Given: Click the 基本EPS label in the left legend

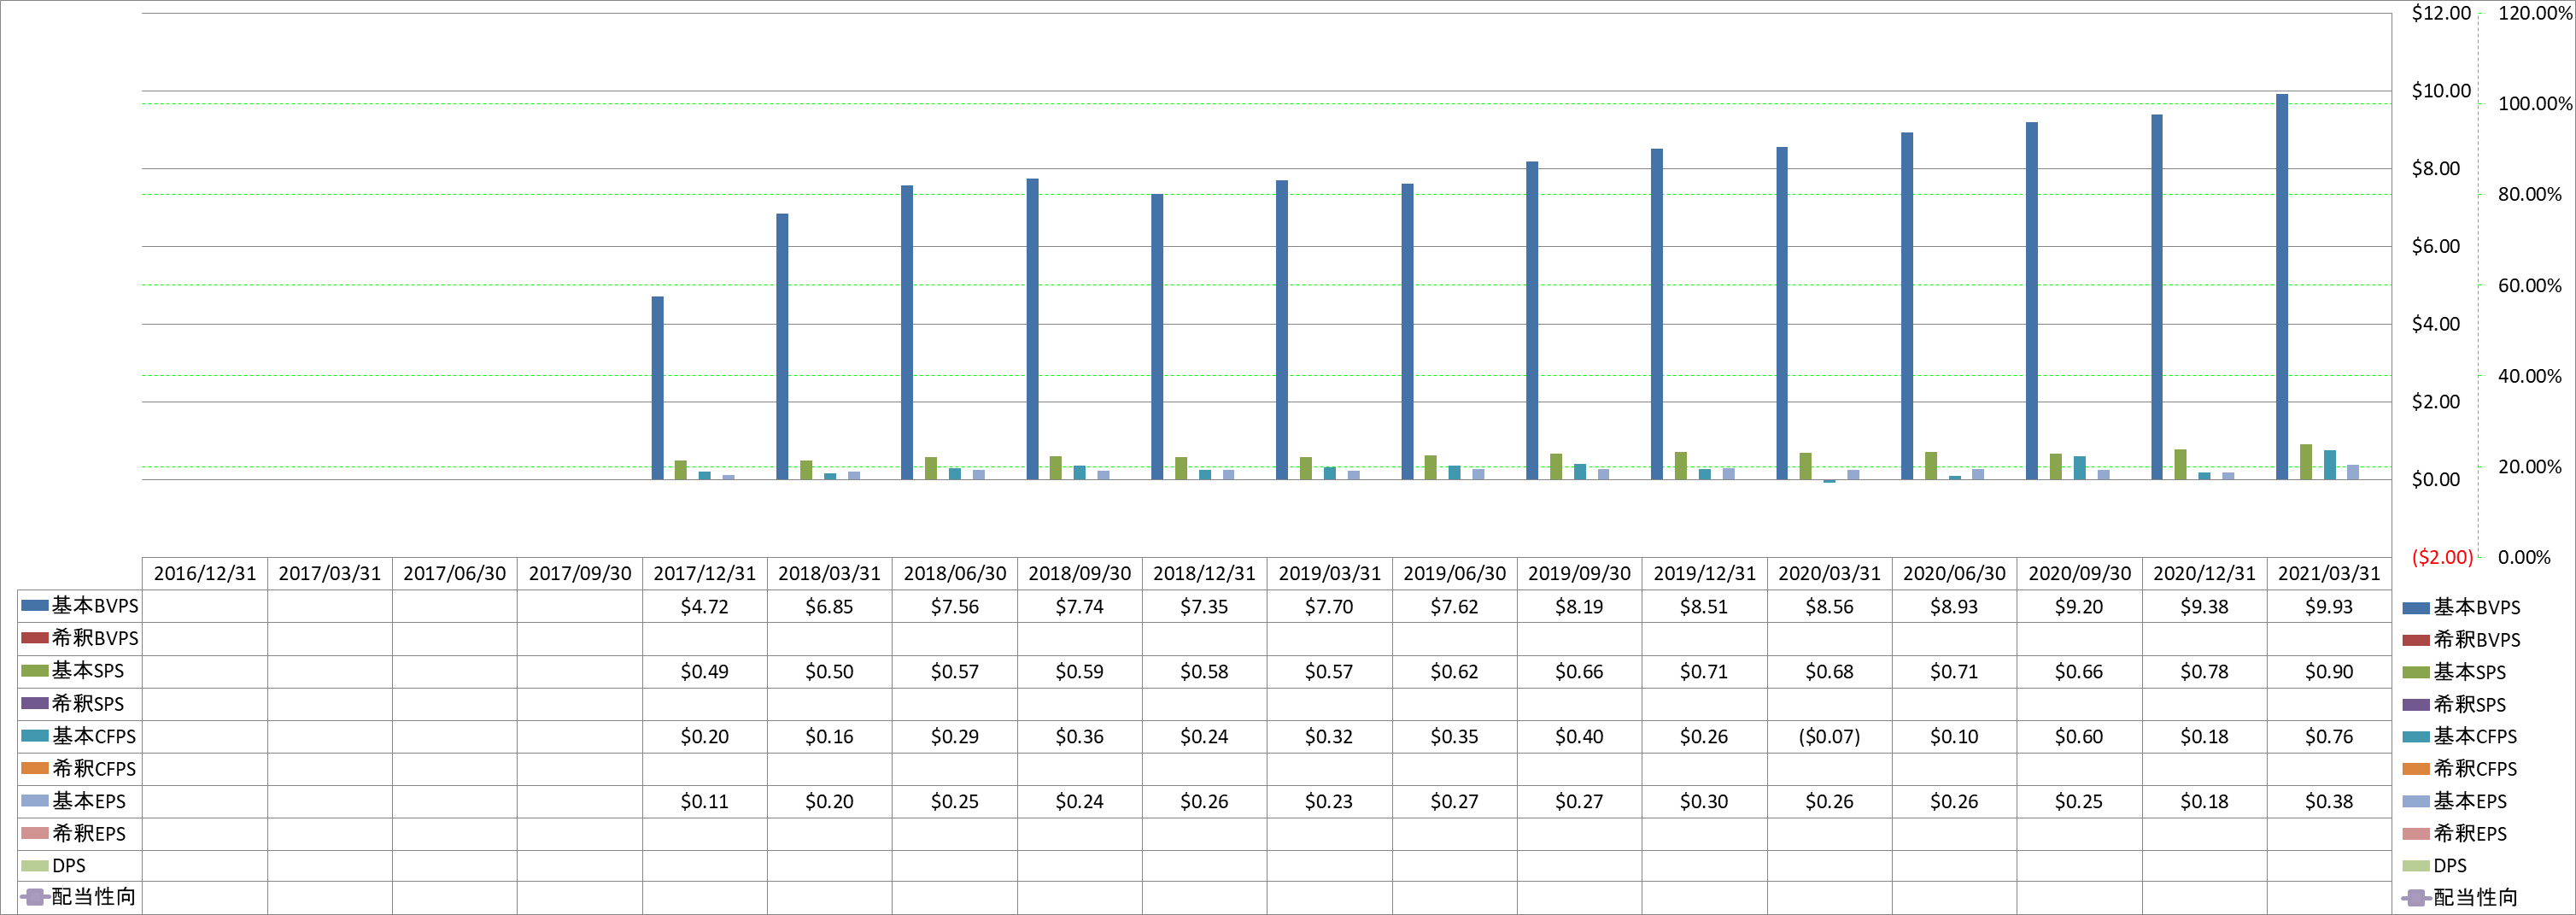Looking at the screenshot, I should (x=89, y=801).
